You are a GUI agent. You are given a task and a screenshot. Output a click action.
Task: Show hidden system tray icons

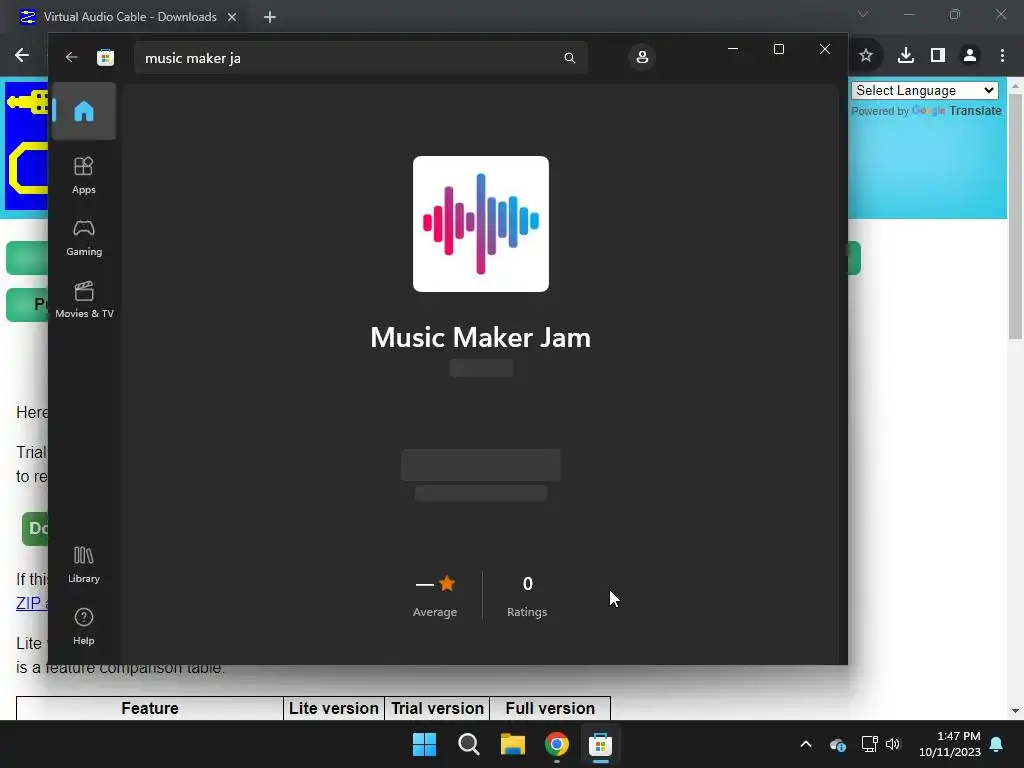tap(806, 744)
